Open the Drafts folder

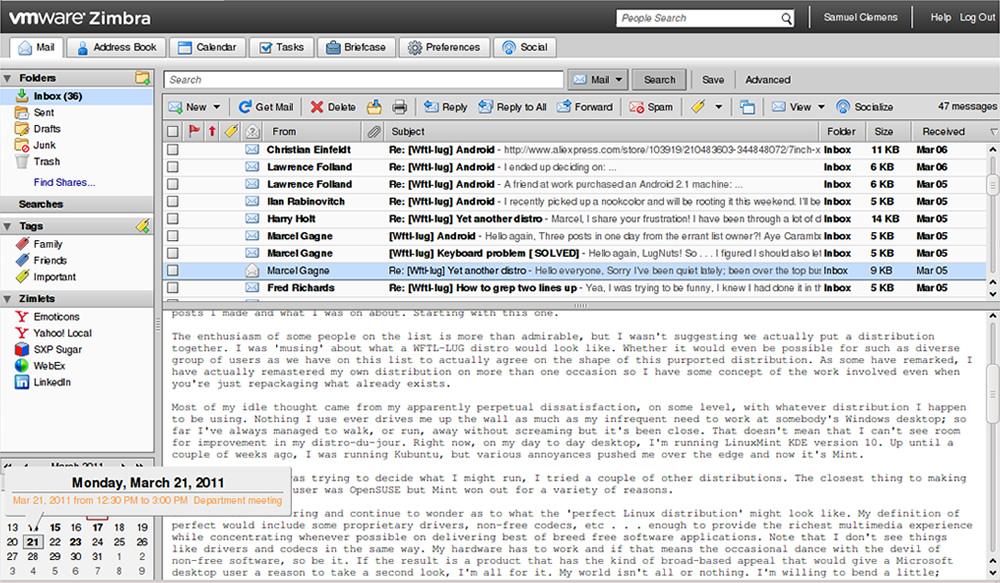click(x=47, y=129)
